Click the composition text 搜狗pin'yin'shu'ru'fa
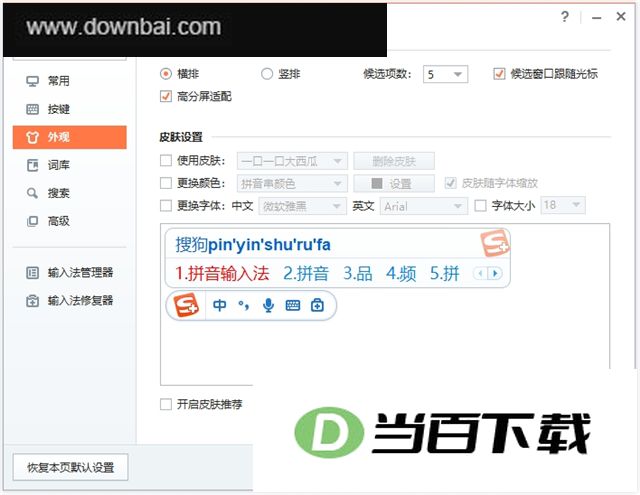640x495 pixels. click(x=253, y=245)
